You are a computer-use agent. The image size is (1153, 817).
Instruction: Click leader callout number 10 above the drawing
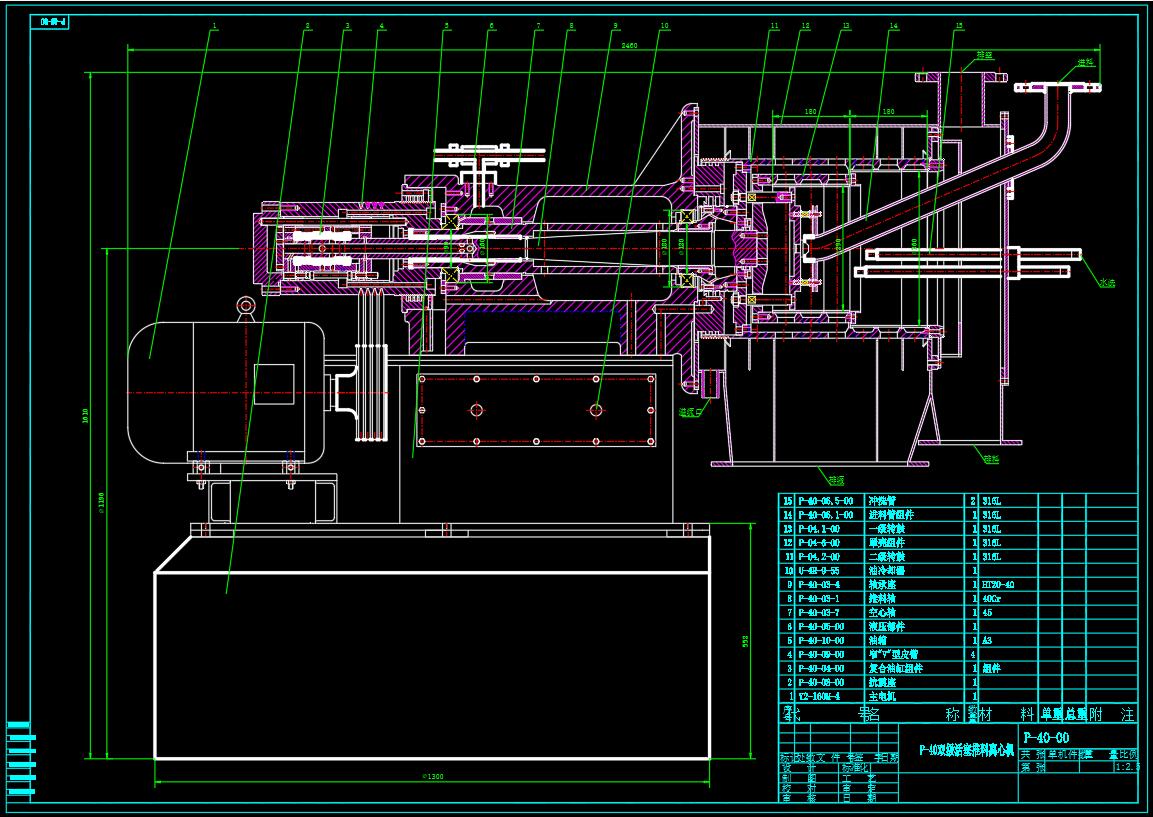[x=664, y=26]
